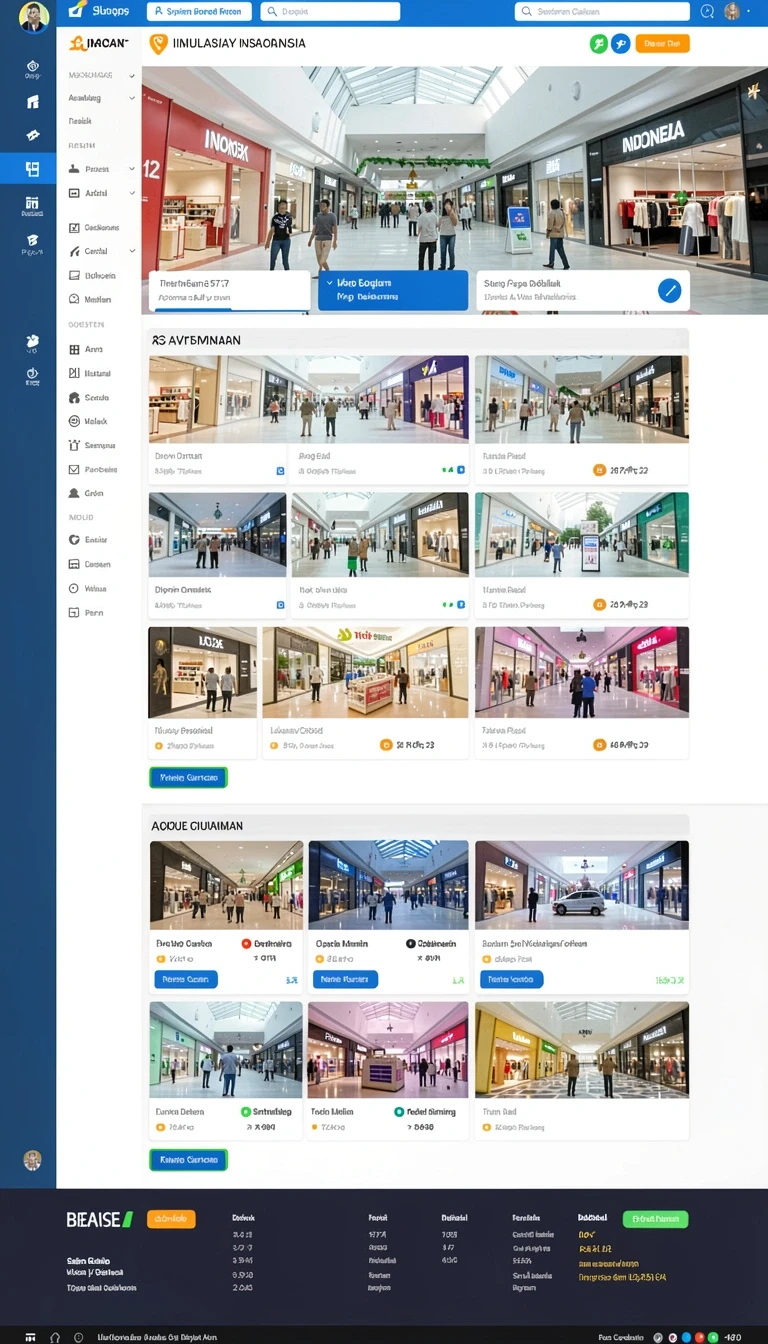Open the home icon in the blue sidebar

[32, 101]
